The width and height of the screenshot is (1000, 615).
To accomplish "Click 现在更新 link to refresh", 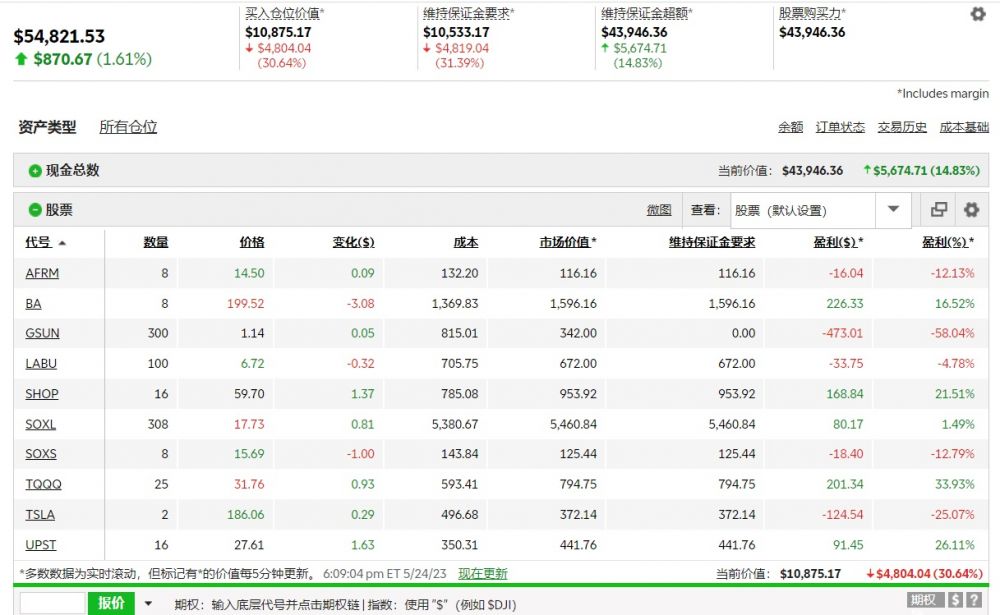I will point(482,574).
